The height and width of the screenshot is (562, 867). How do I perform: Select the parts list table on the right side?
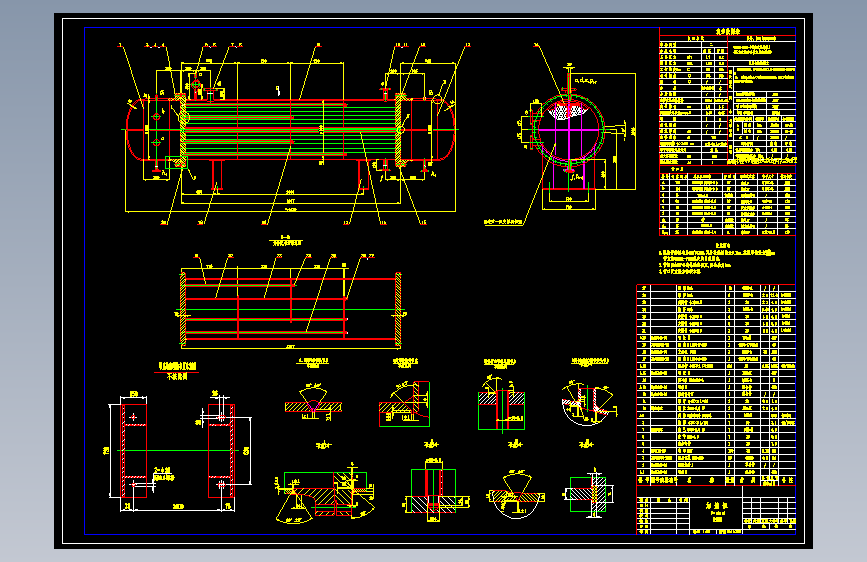point(716,385)
